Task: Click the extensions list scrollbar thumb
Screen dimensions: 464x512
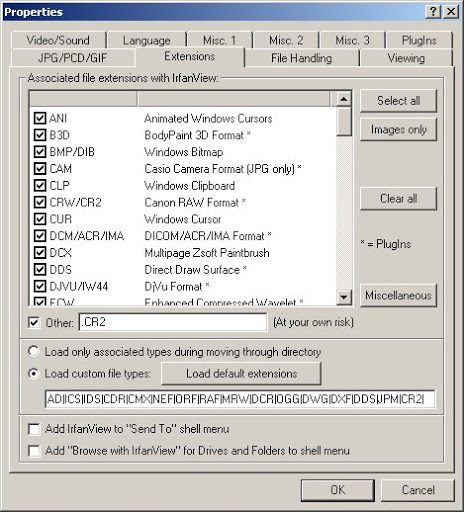Action: click(344, 121)
